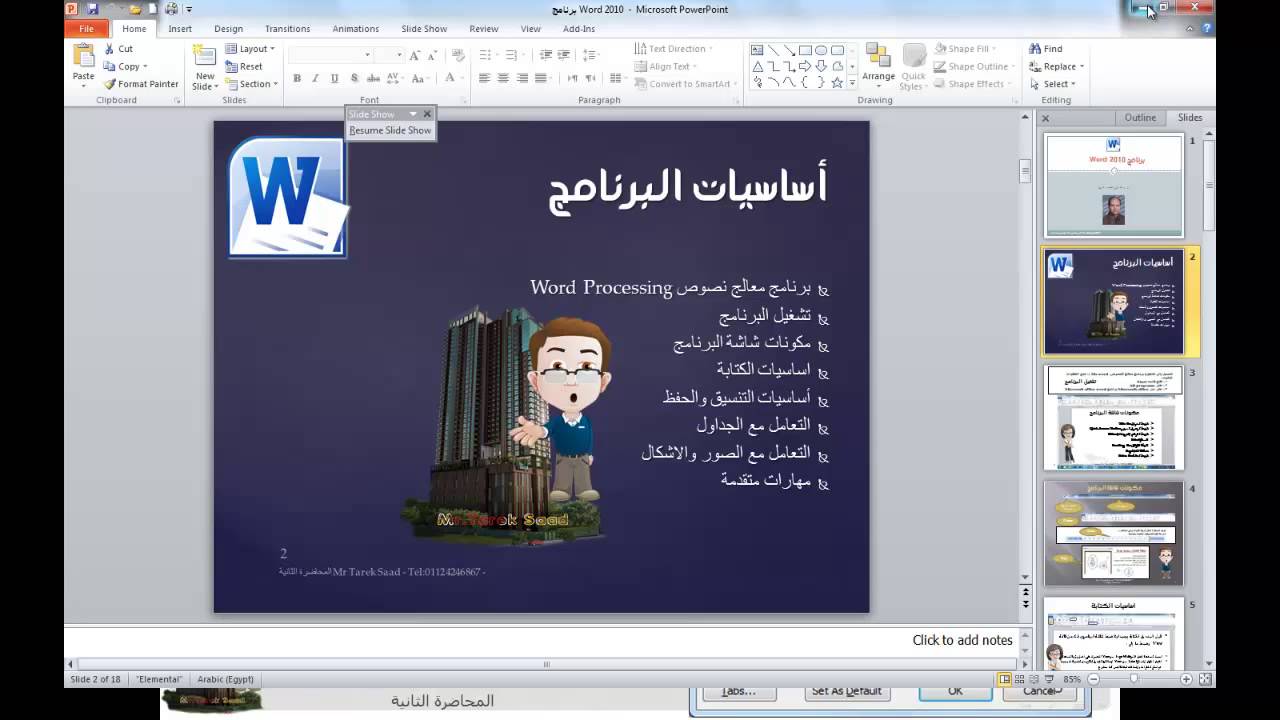Toggle bullets list button
1280x720 pixels.
(x=485, y=54)
